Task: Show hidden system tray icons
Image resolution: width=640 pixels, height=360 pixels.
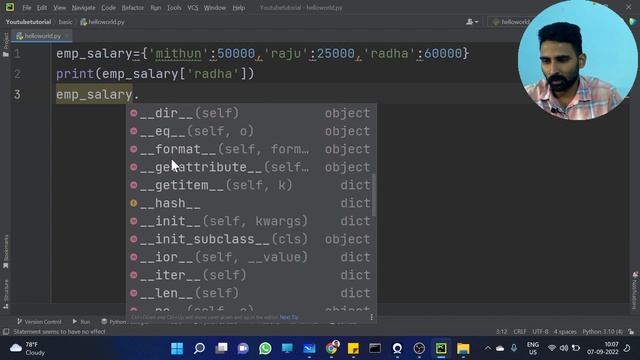Action: pyautogui.click(x=487, y=348)
